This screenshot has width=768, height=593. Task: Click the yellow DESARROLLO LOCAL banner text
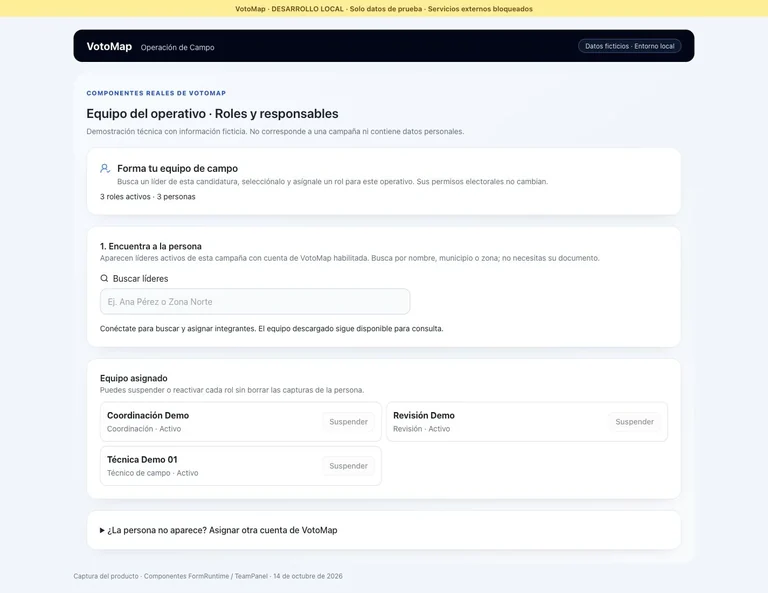[384, 9]
